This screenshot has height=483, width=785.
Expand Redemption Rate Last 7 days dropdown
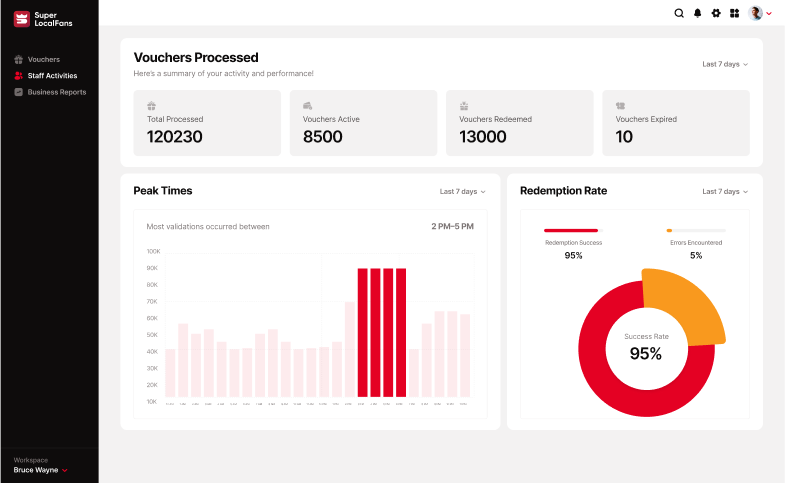pyautogui.click(x=724, y=191)
